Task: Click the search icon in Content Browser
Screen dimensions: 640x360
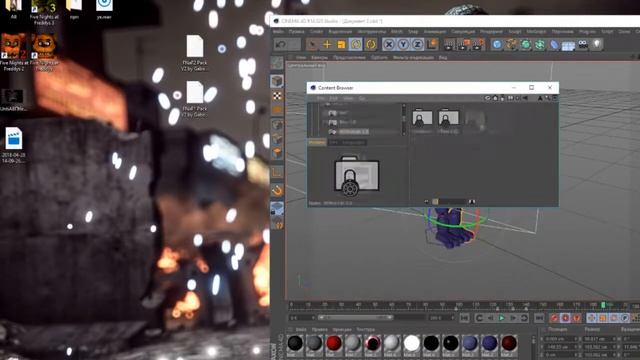Action: [547, 98]
